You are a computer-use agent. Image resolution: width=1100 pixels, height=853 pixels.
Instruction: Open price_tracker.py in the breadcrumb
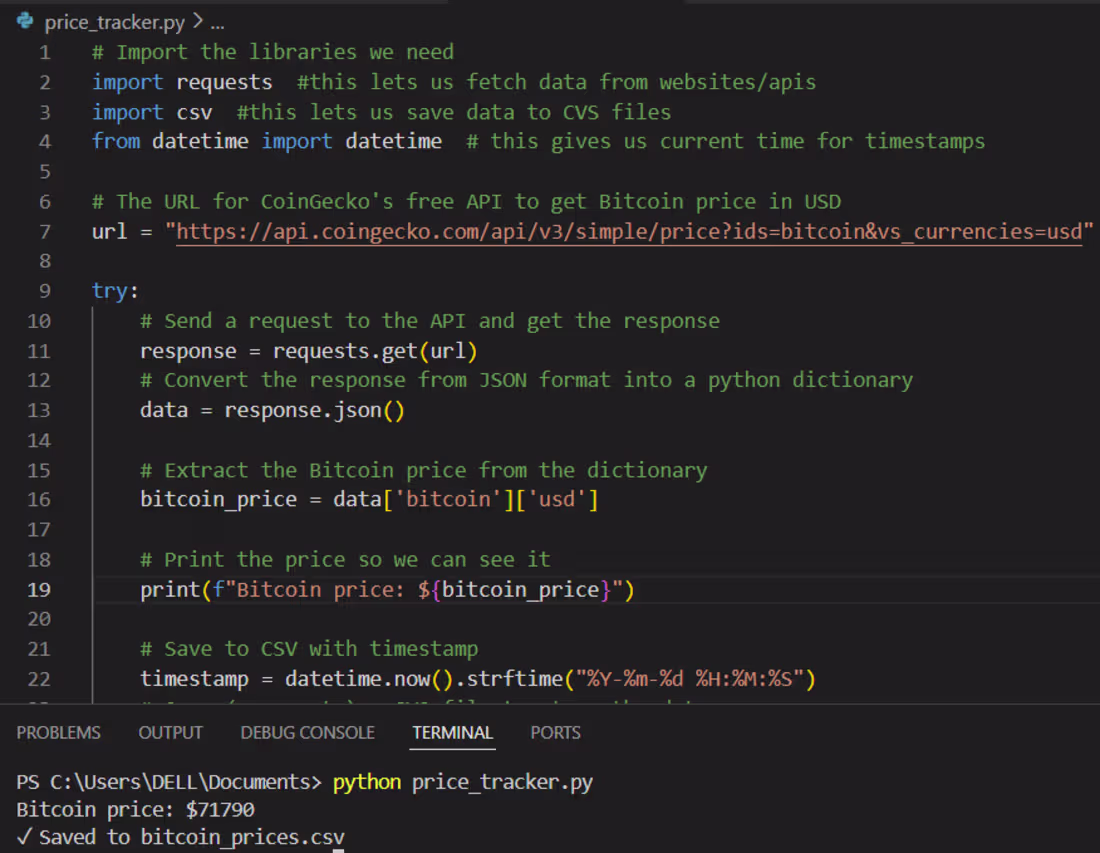(x=114, y=22)
